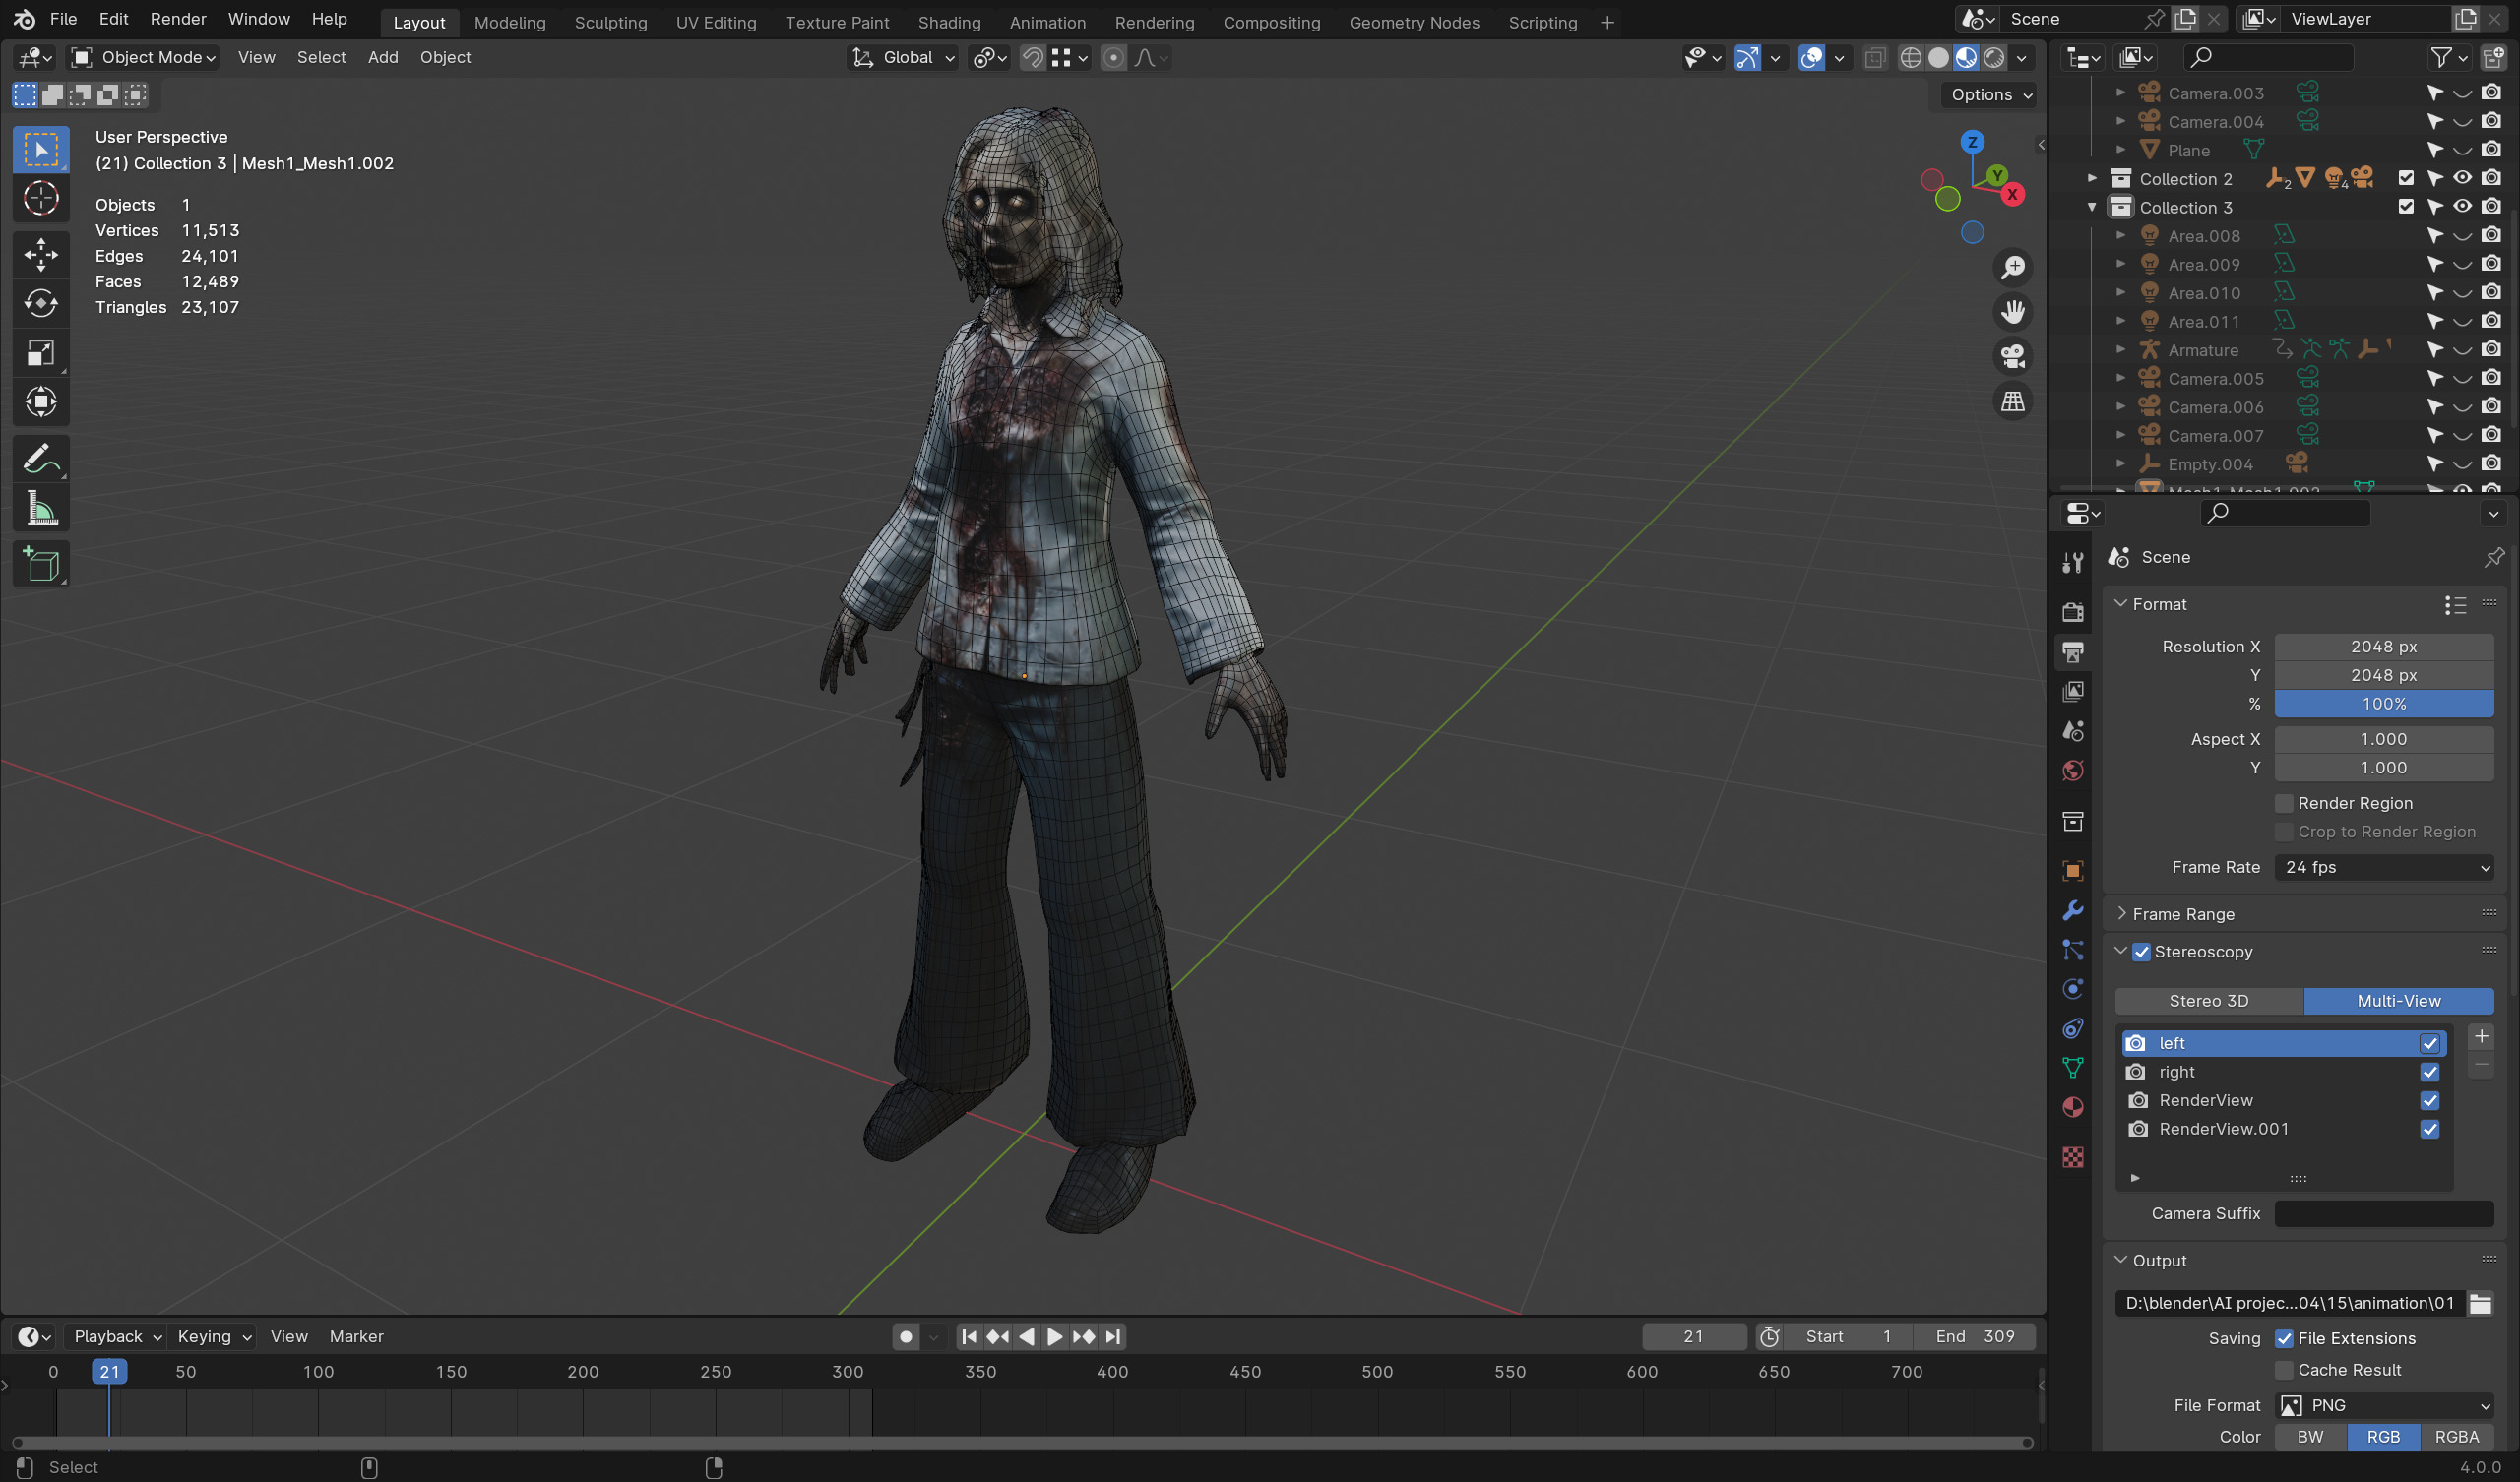This screenshot has height=1482, width=2520.
Task: Open the Render properties tab
Action: (x=2072, y=611)
